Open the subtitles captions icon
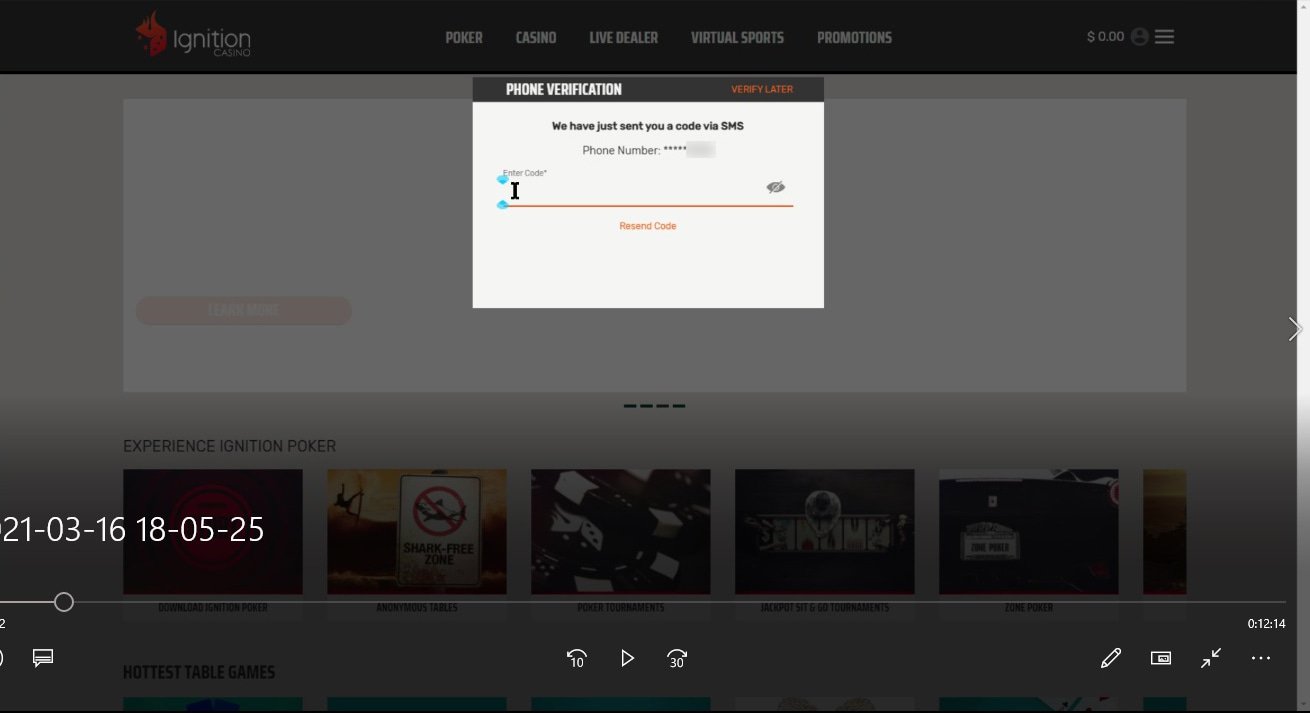Viewport: 1310px width, 713px height. pos(43,658)
